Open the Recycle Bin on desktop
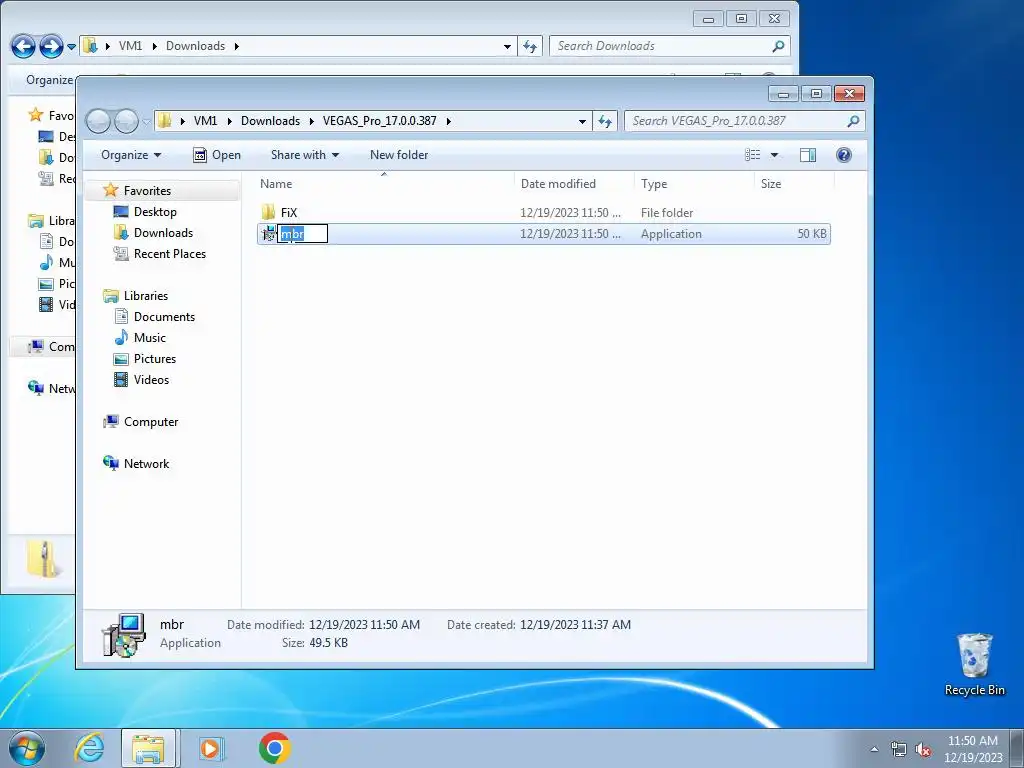 click(974, 664)
